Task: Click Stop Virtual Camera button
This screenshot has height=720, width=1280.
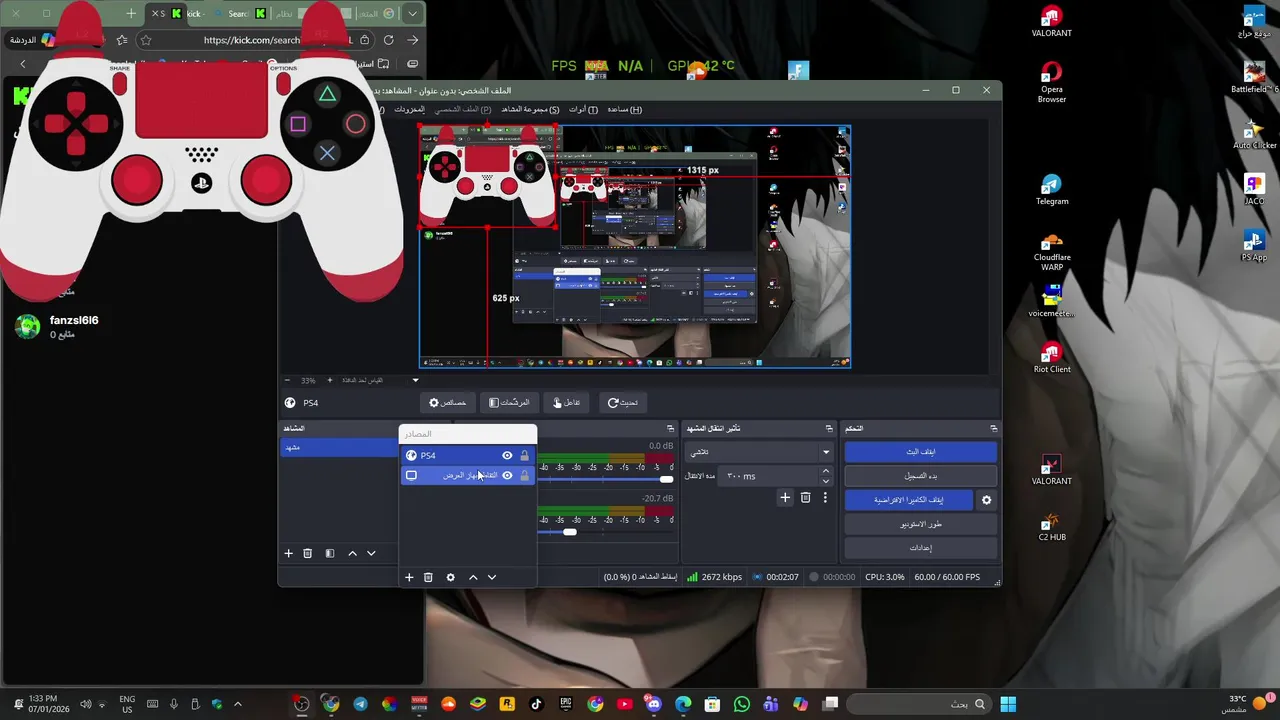Action: coord(909,500)
